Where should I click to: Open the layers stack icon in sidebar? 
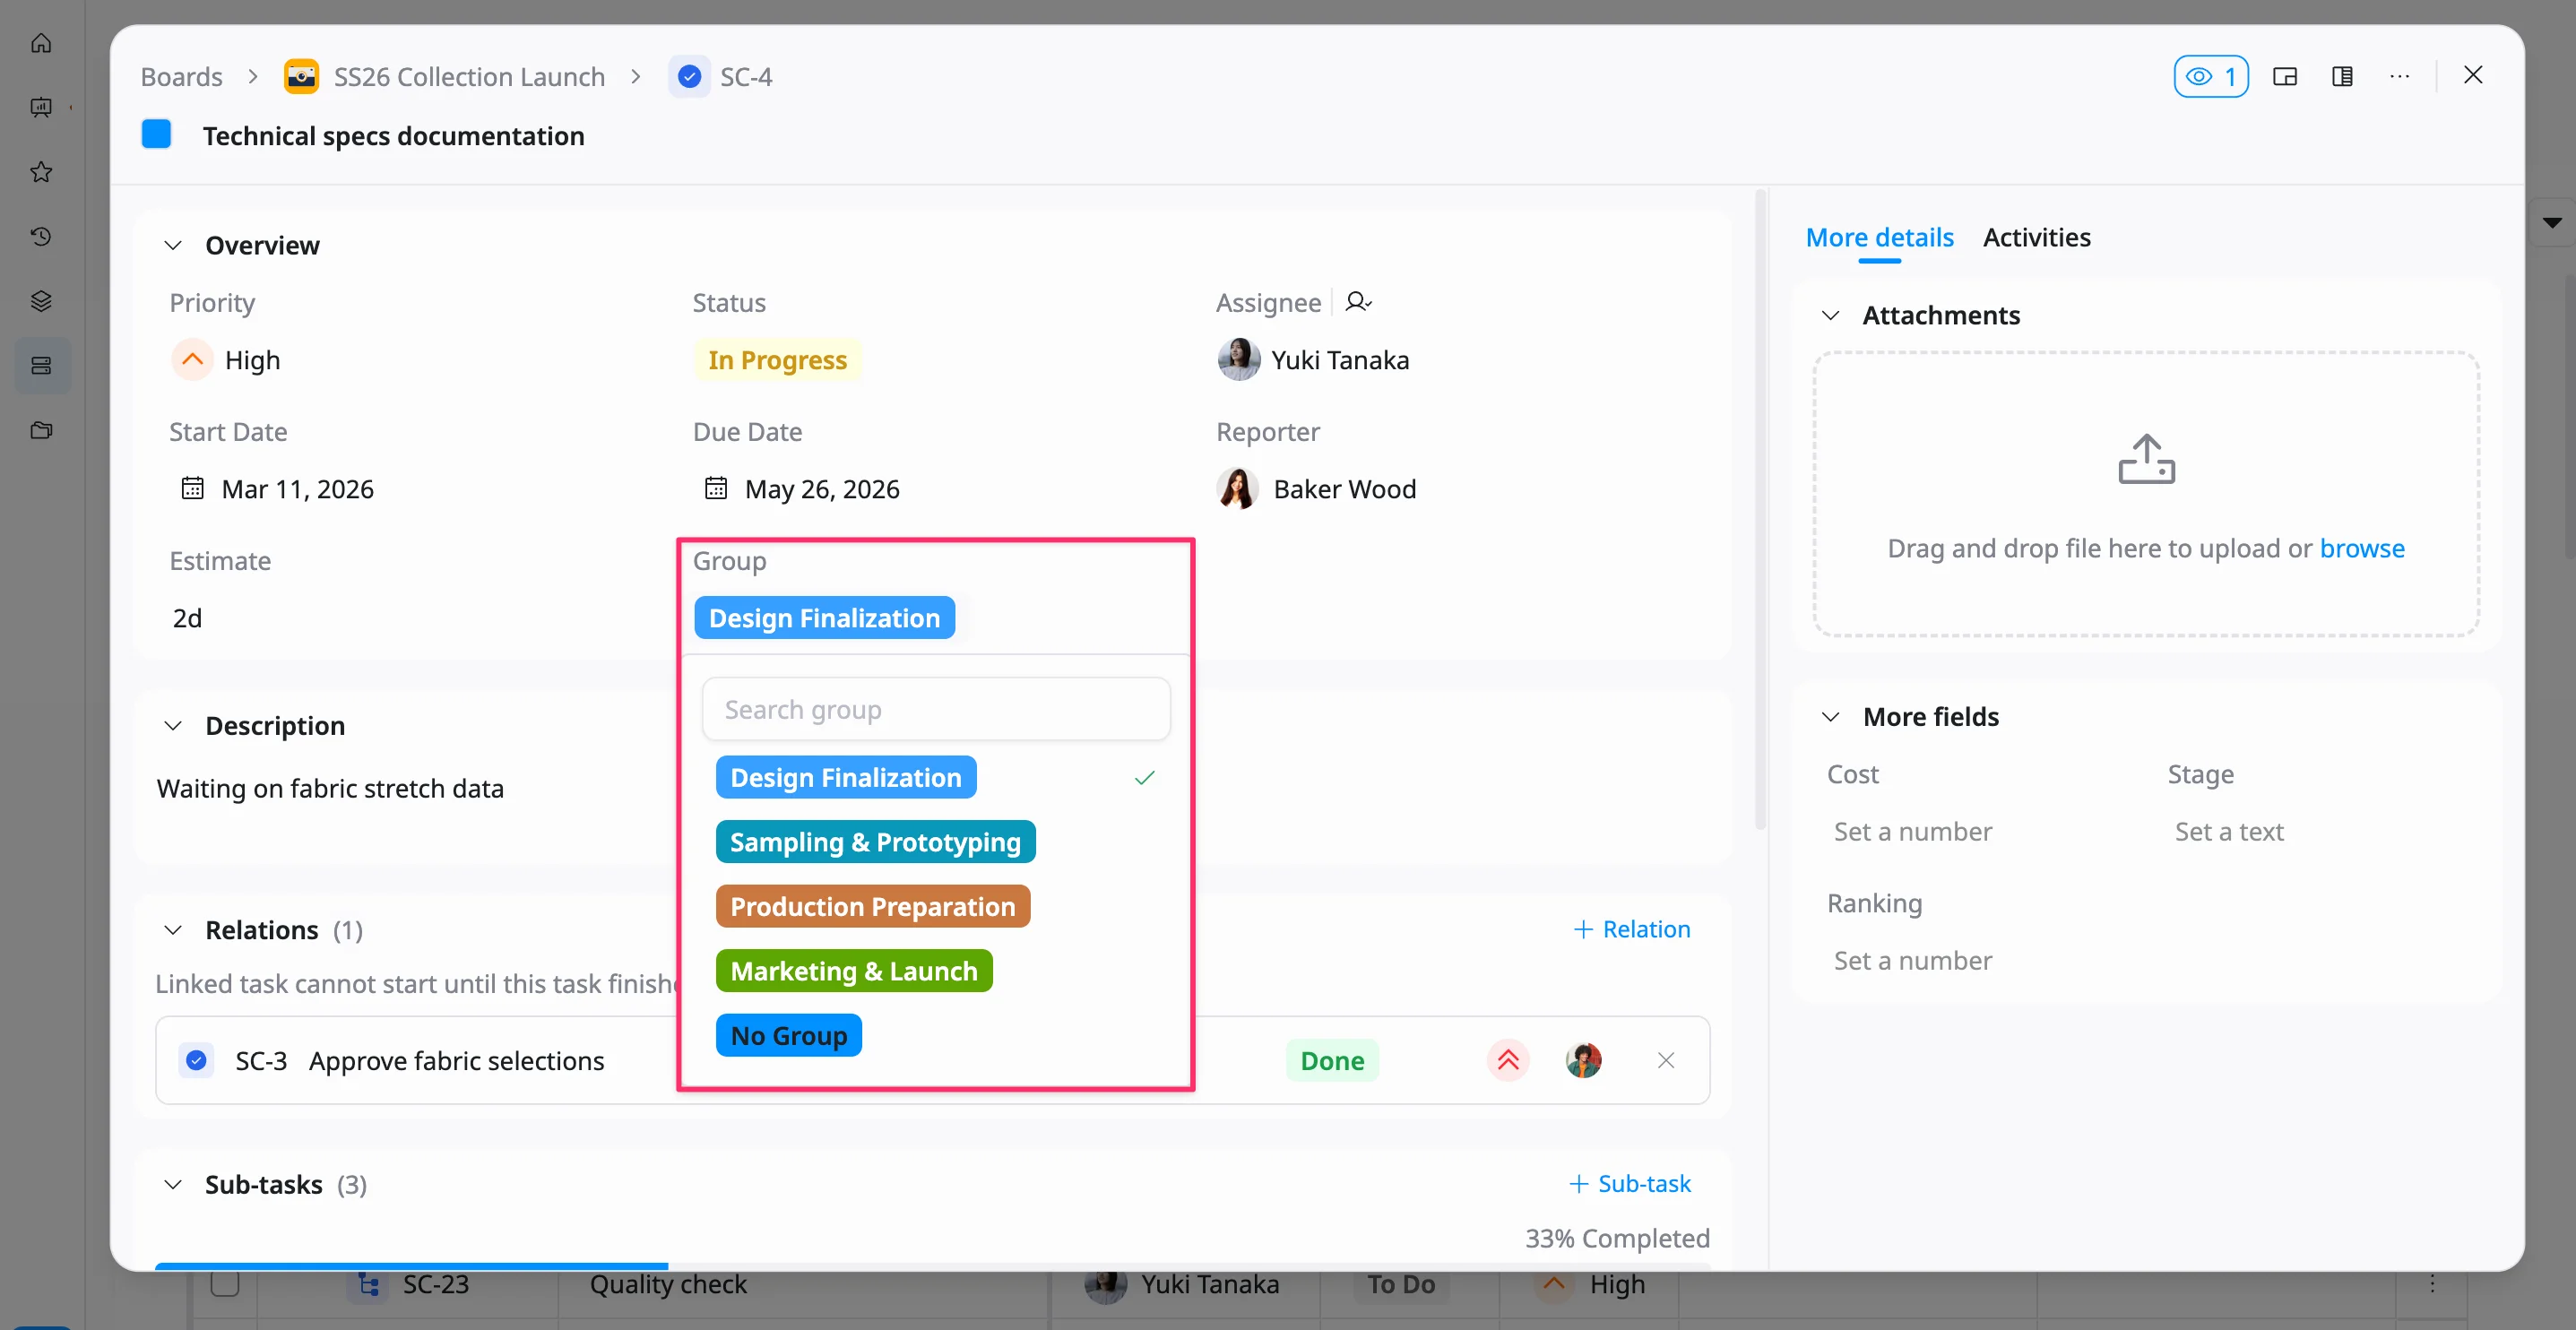(41, 301)
